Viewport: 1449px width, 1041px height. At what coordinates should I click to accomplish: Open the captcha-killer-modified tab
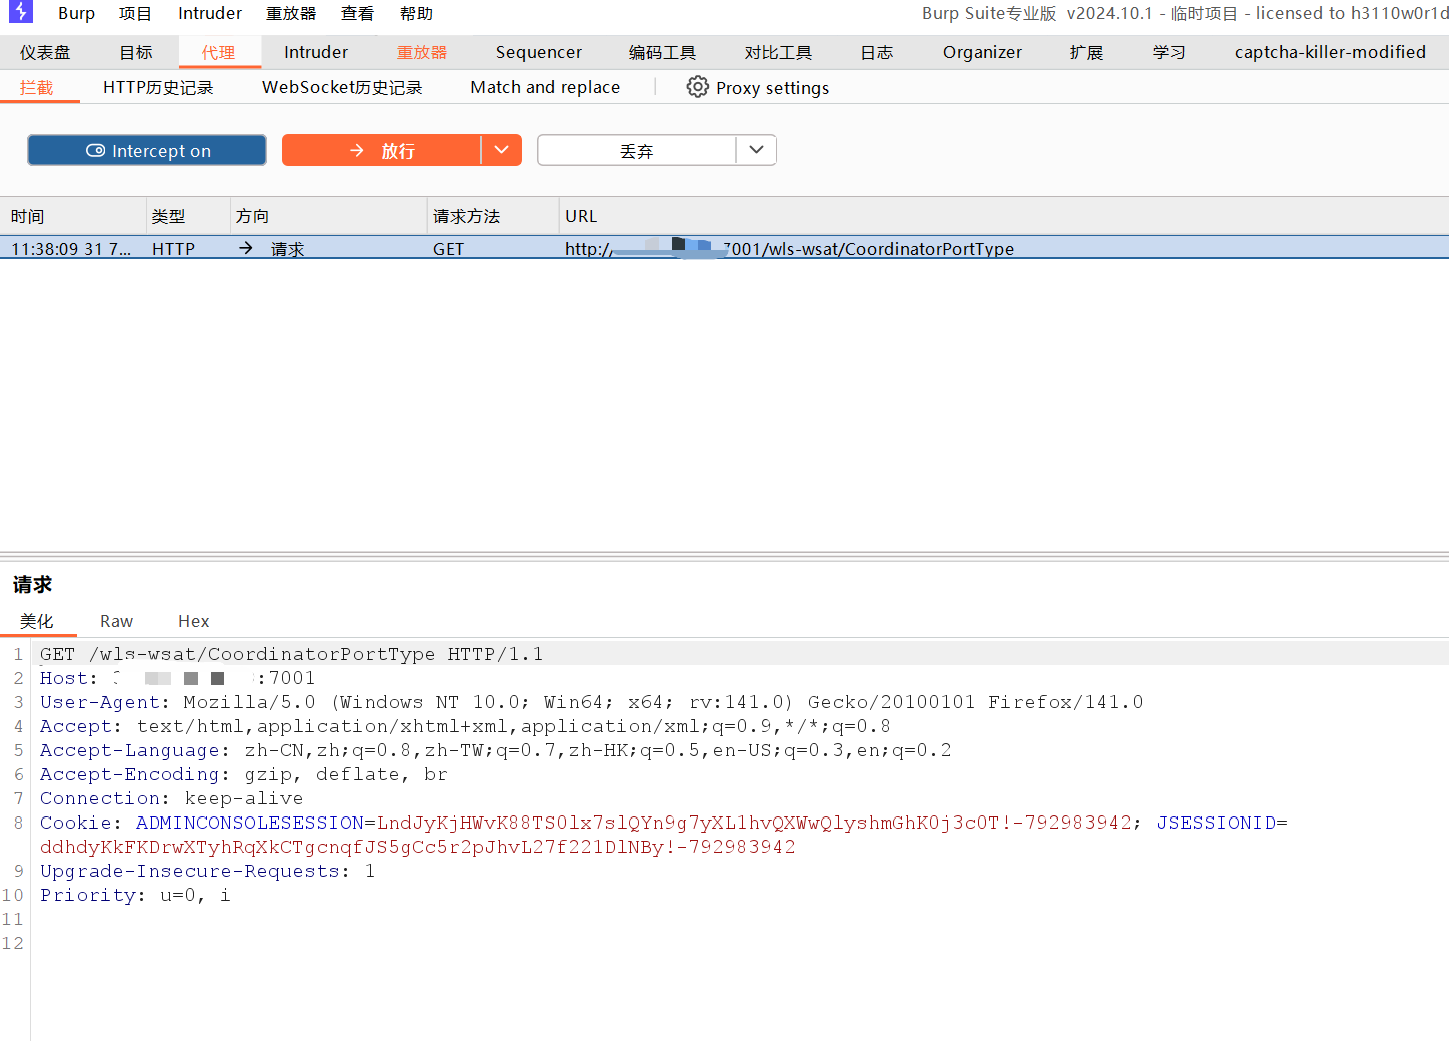(x=1330, y=52)
